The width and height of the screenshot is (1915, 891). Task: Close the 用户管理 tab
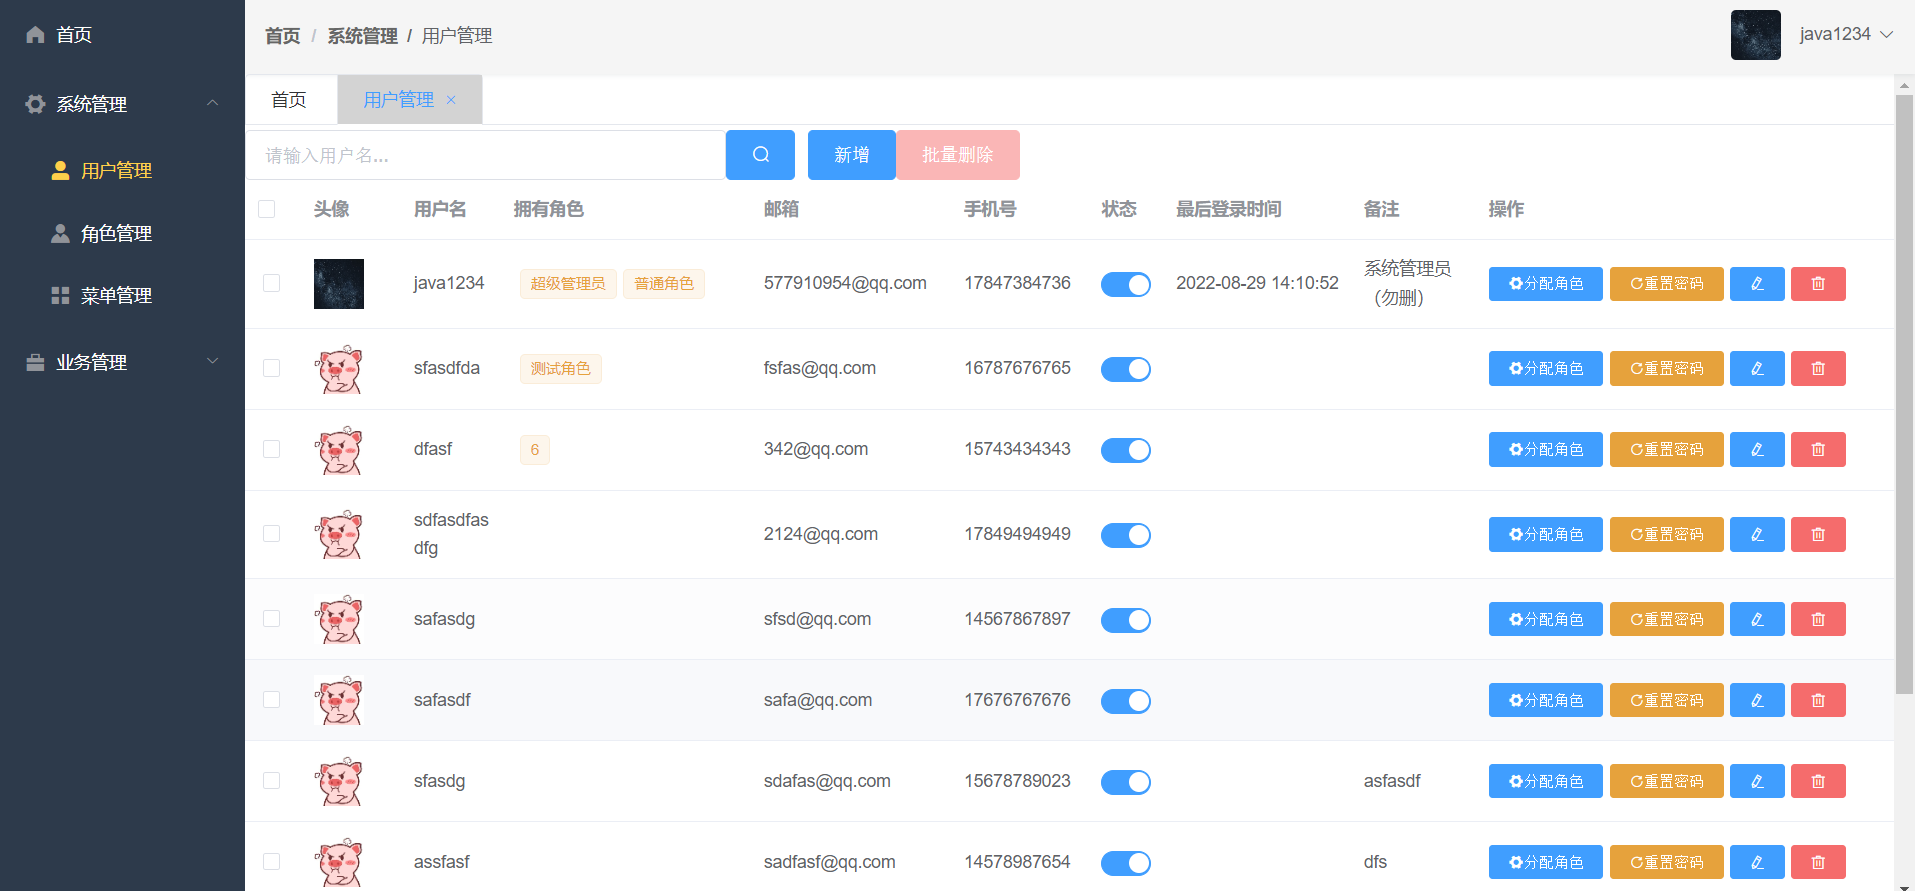pos(451,100)
